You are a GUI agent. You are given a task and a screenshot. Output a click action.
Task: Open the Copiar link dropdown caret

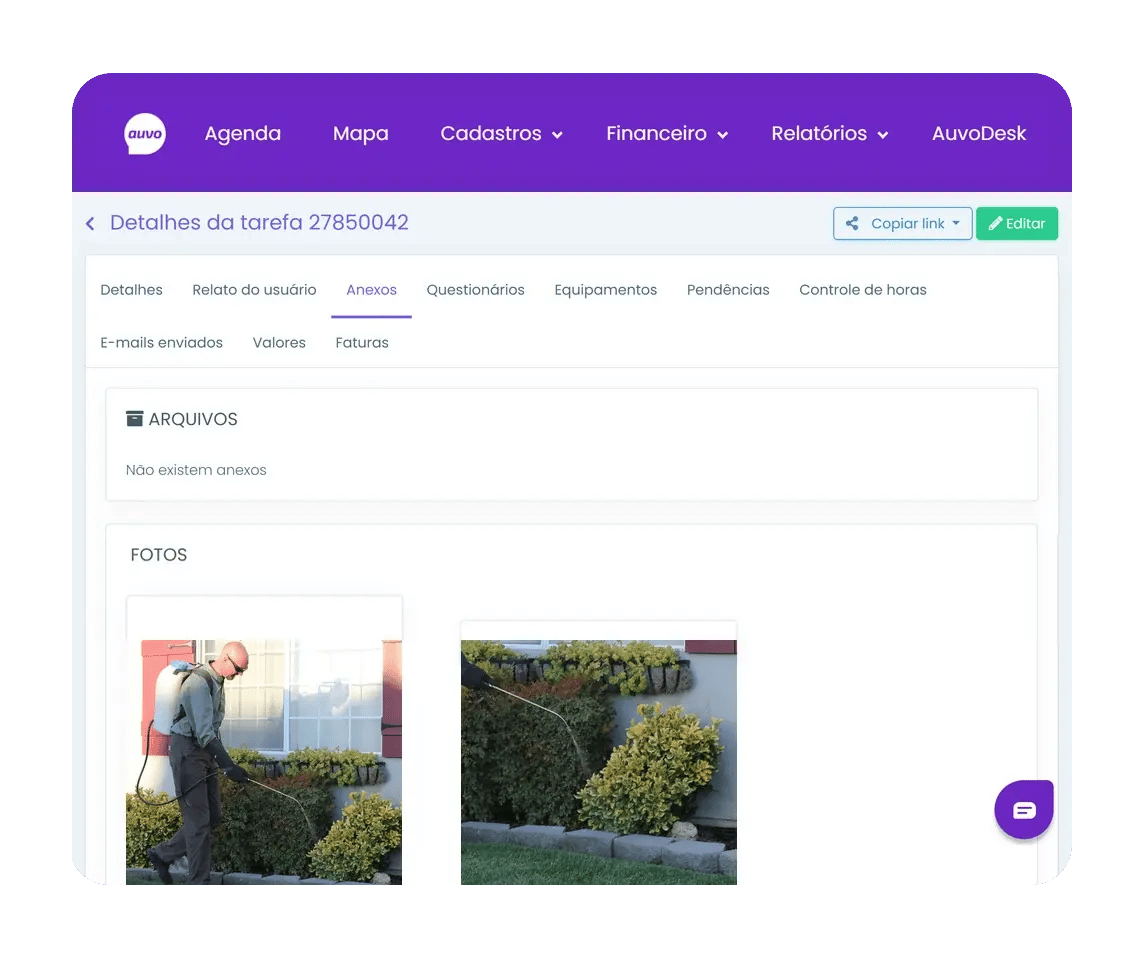pos(956,223)
